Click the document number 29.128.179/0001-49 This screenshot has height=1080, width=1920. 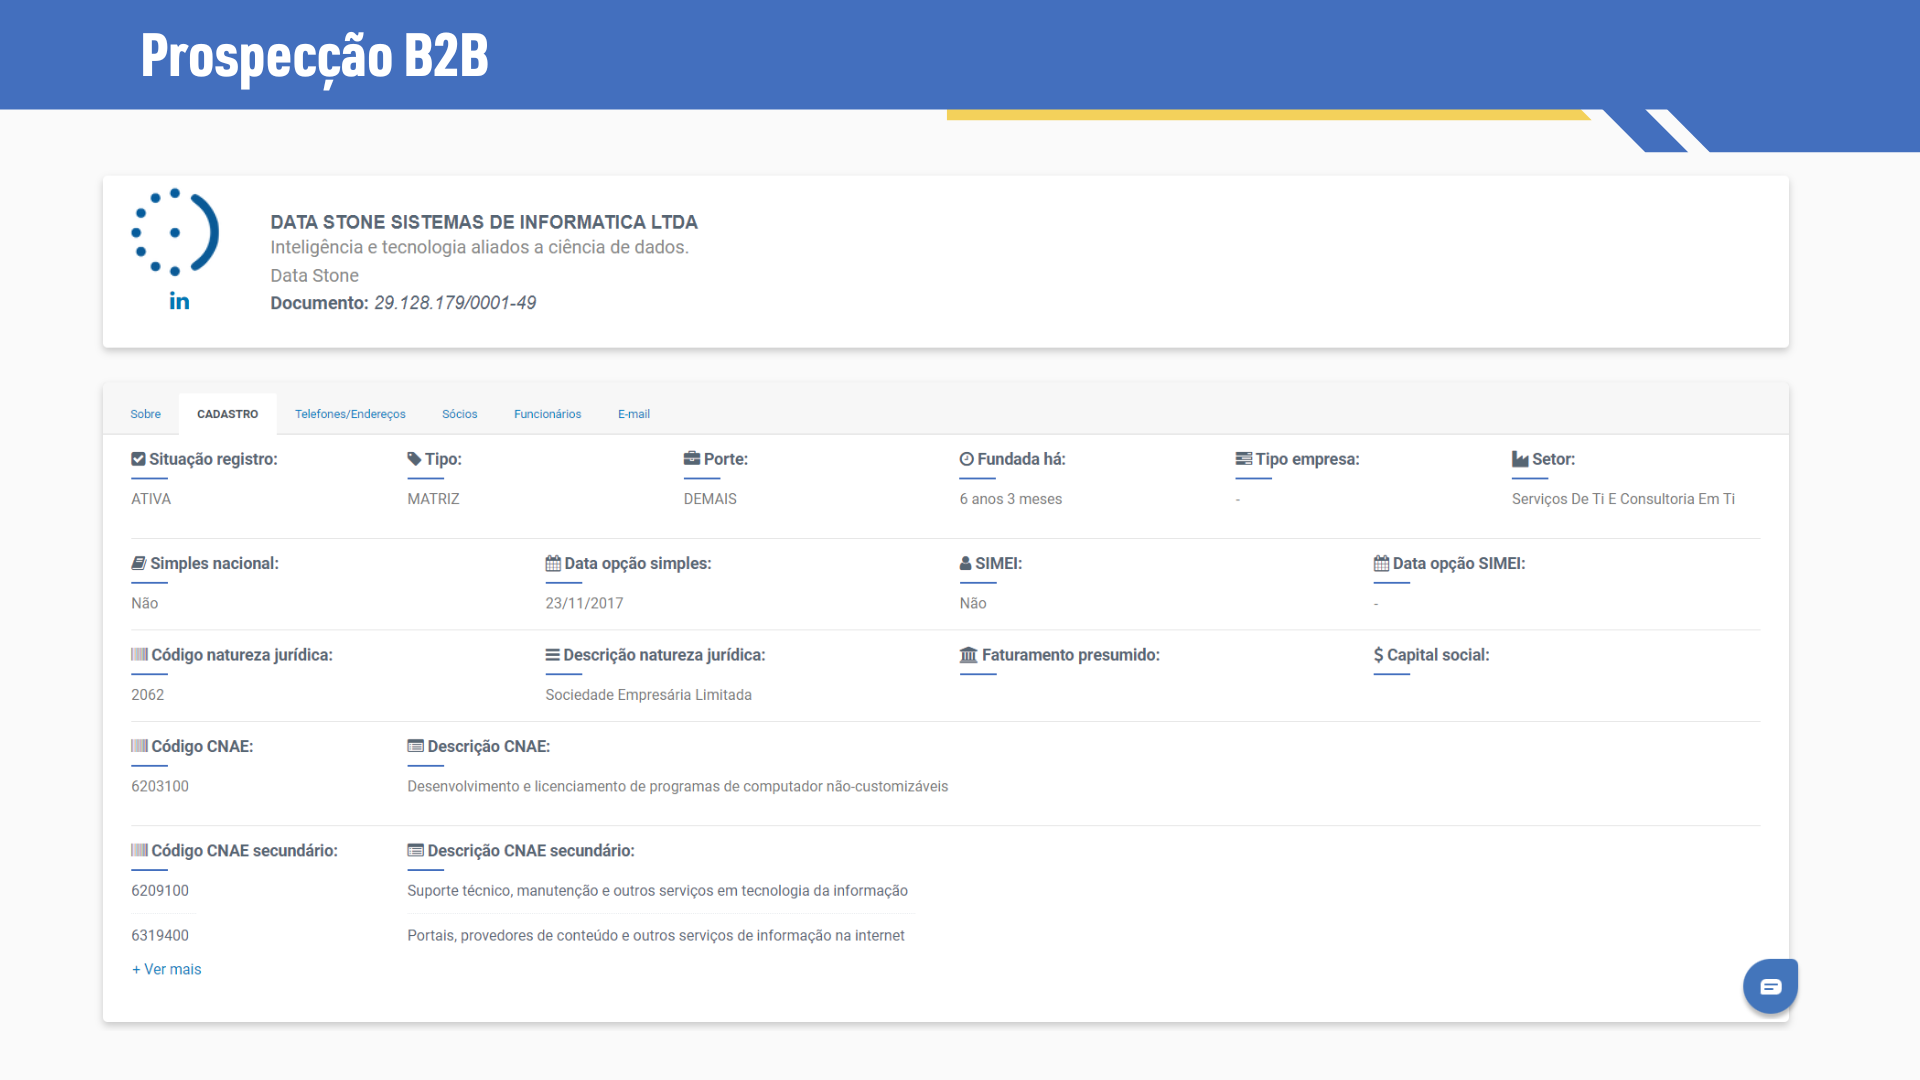(455, 303)
